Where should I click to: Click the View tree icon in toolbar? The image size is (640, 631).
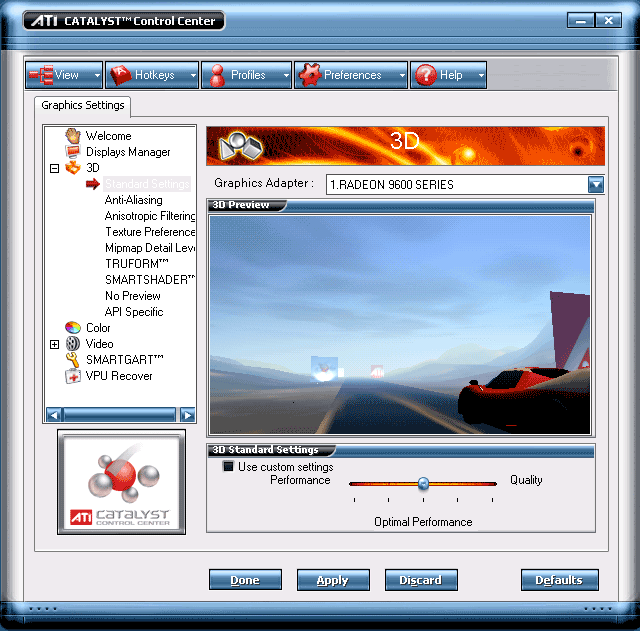pos(41,75)
